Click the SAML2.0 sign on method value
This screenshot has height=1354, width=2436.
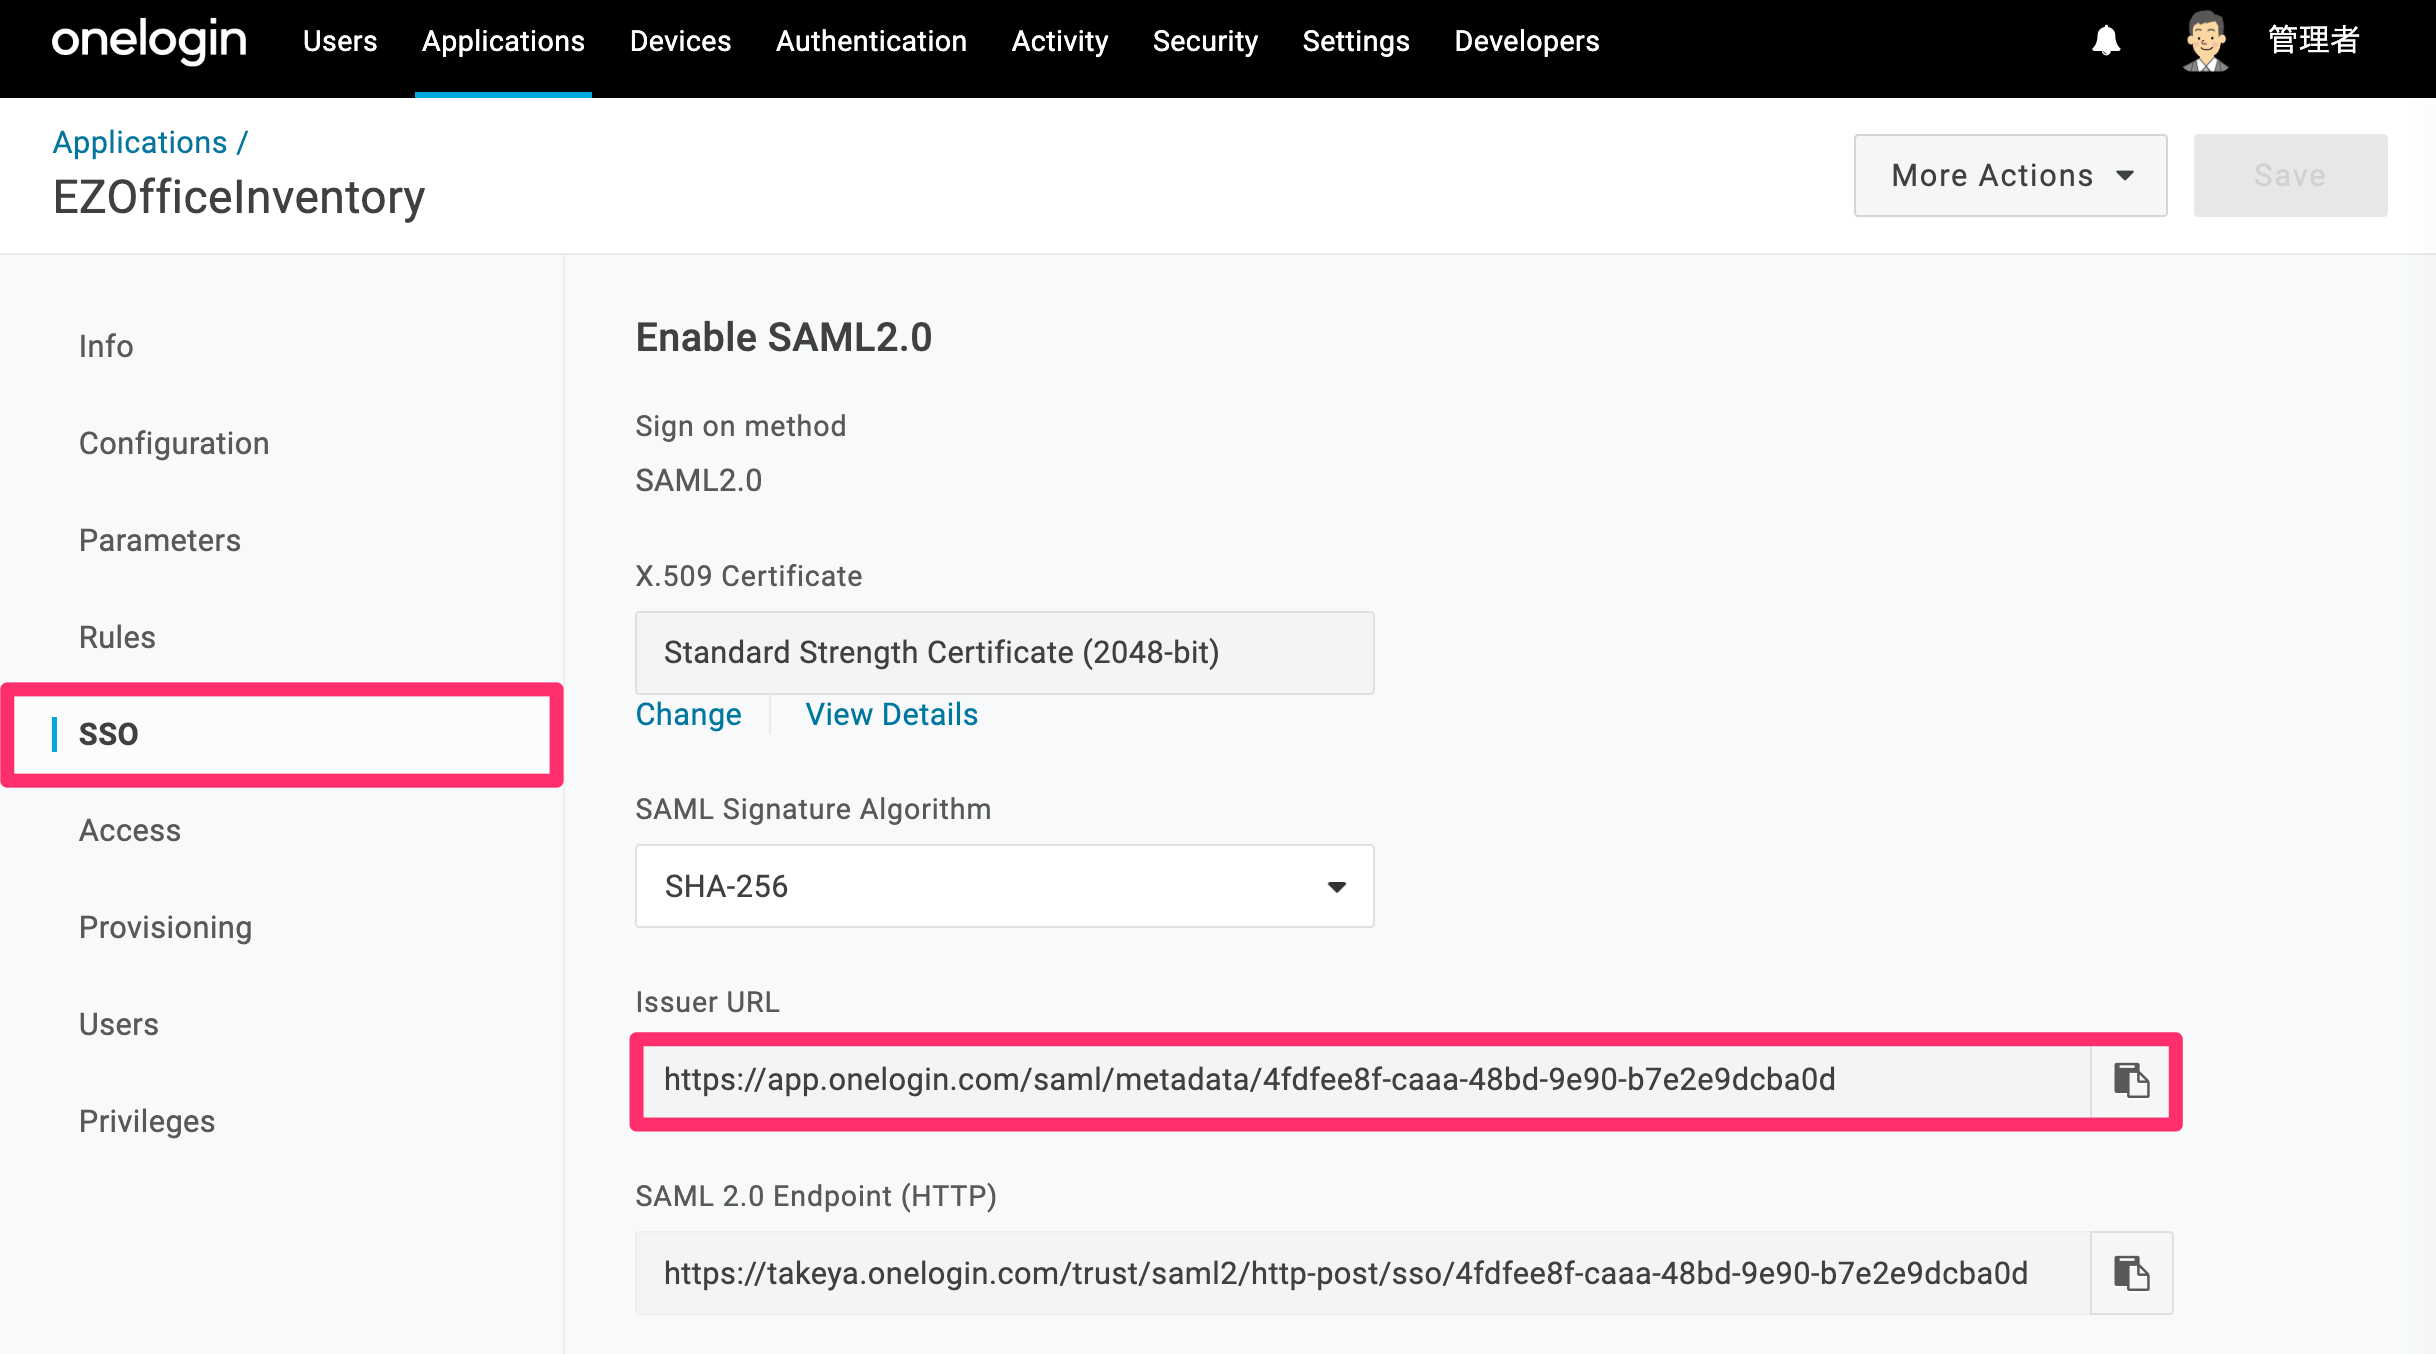pyautogui.click(x=698, y=481)
